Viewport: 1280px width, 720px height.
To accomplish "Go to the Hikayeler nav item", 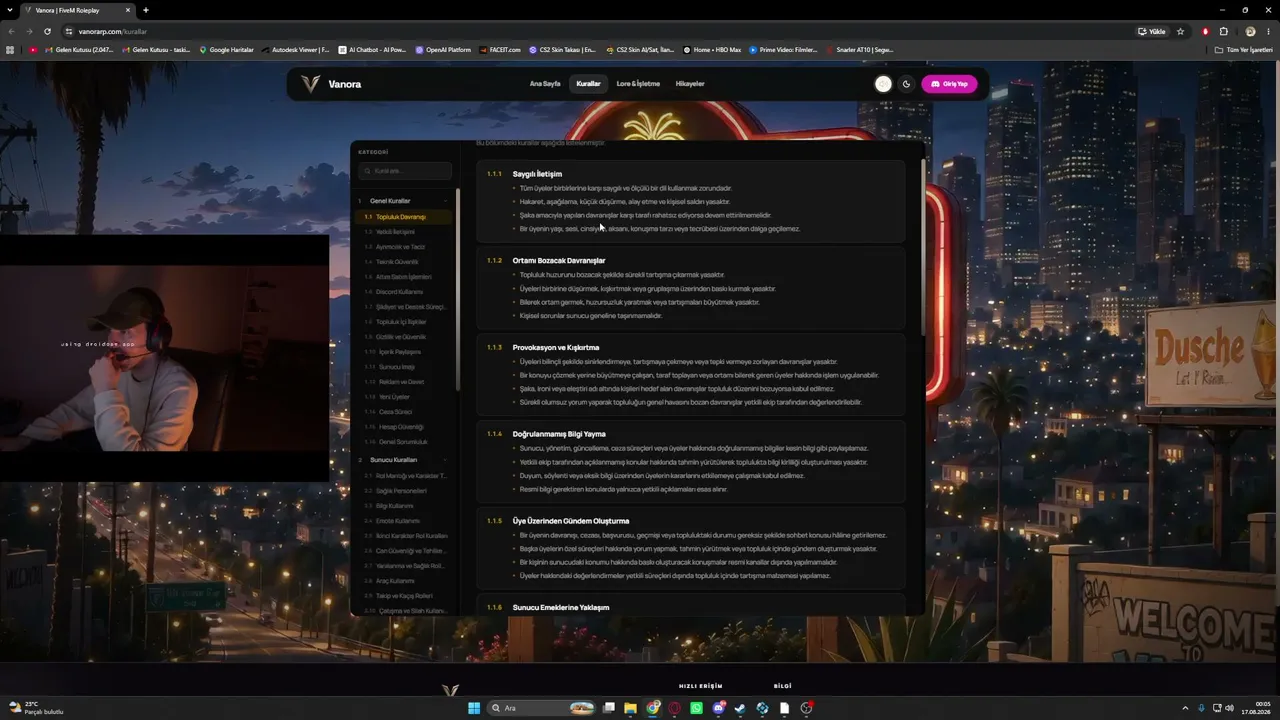I will pos(690,84).
